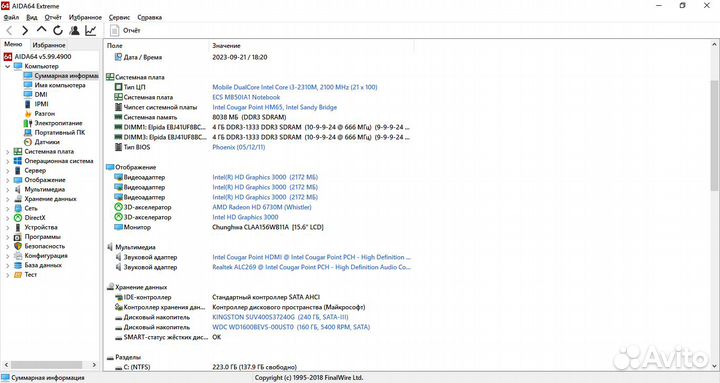The width and height of the screenshot is (720, 383).
Task: Click the Портативный ПК laptop icon
Action: pyautogui.click(x=28, y=133)
